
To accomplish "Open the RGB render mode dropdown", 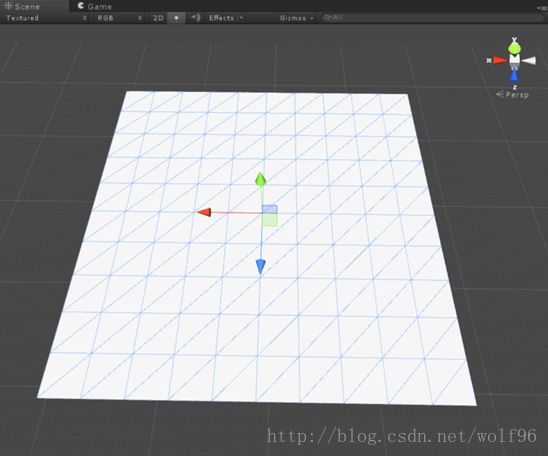I will point(119,18).
